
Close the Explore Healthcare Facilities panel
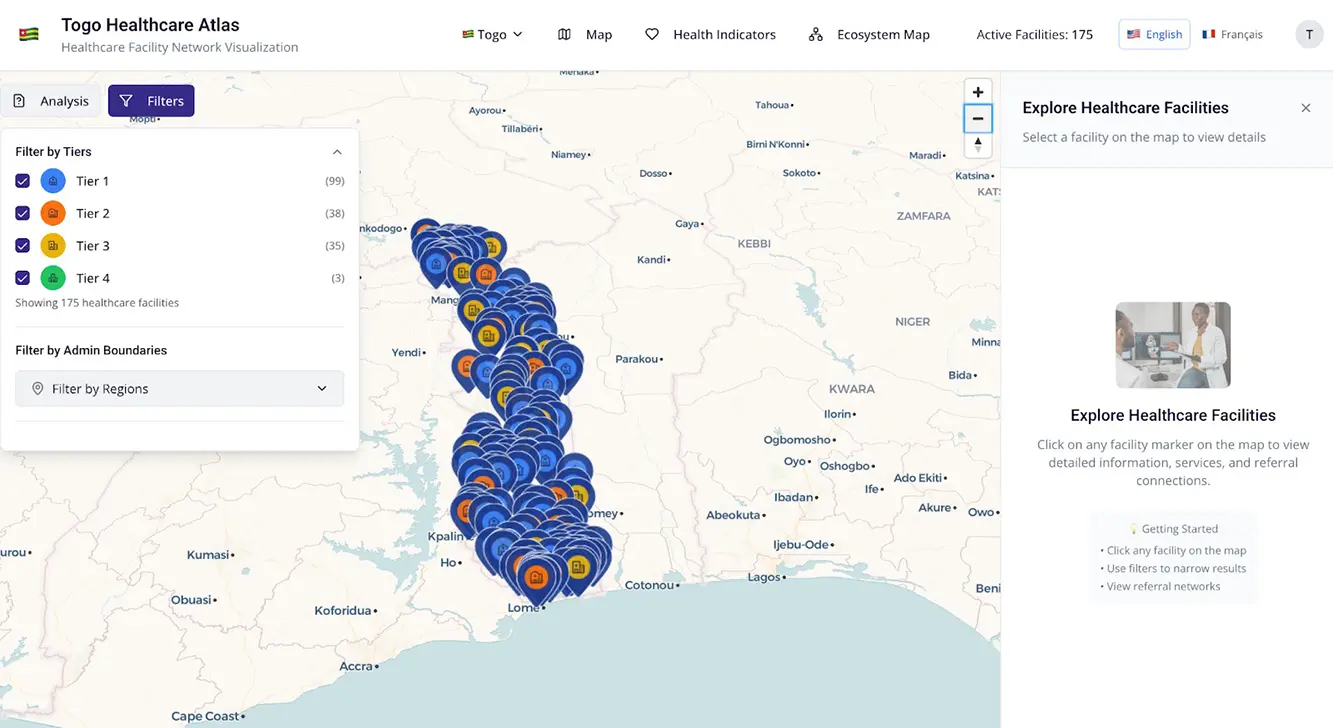click(1305, 108)
